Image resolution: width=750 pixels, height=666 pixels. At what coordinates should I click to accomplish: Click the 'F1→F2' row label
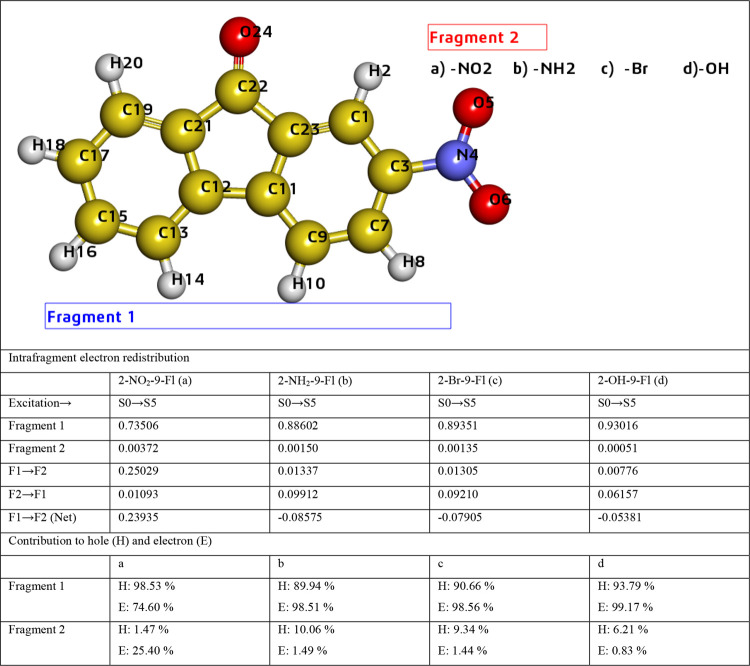click(x=28, y=471)
